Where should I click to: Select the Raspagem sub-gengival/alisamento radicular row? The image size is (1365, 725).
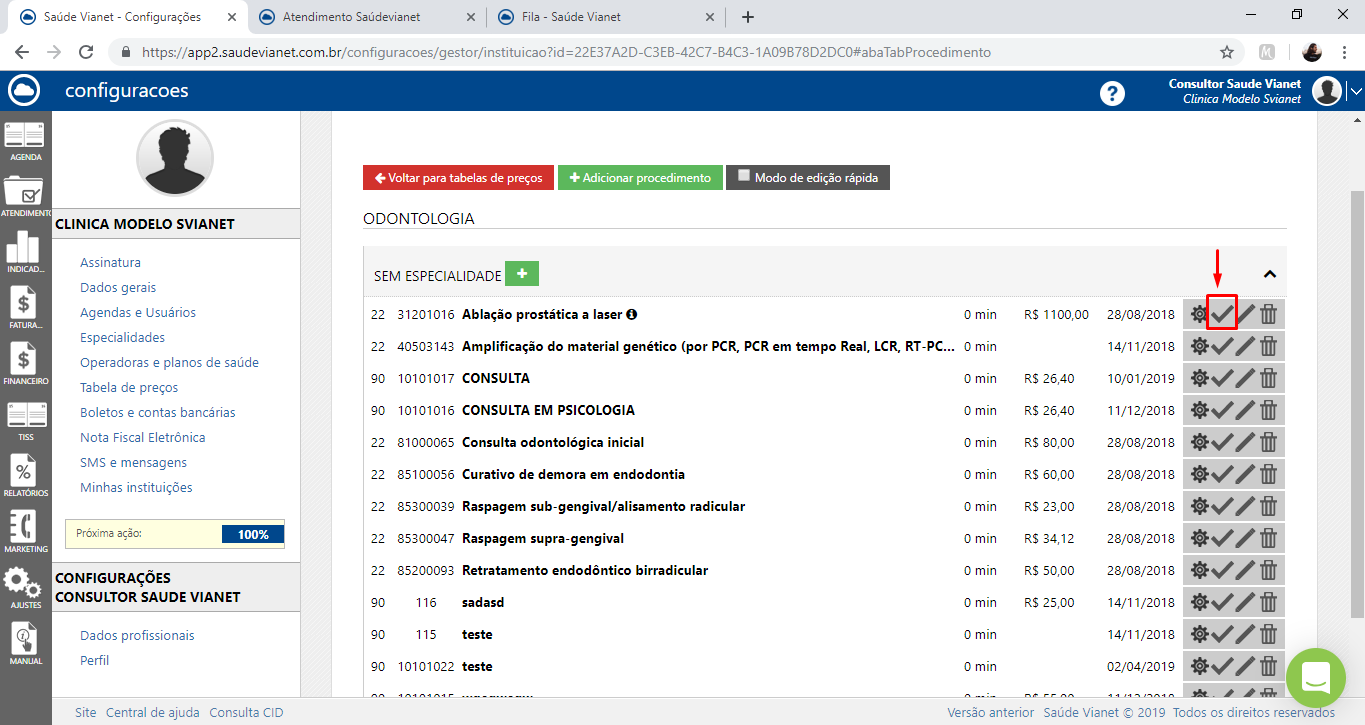(825, 507)
